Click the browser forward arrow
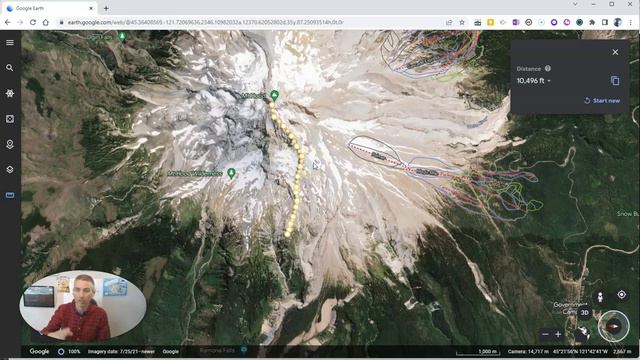The image size is (640, 360). click(x=20, y=22)
